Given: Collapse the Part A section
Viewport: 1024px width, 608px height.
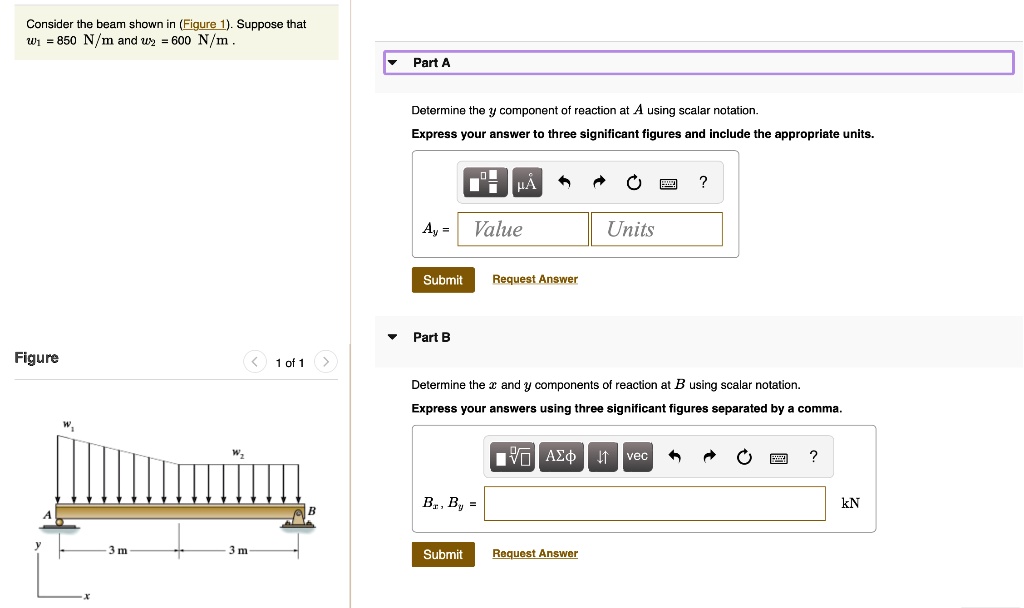Looking at the screenshot, I should pyautogui.click(x=393, y=63).
